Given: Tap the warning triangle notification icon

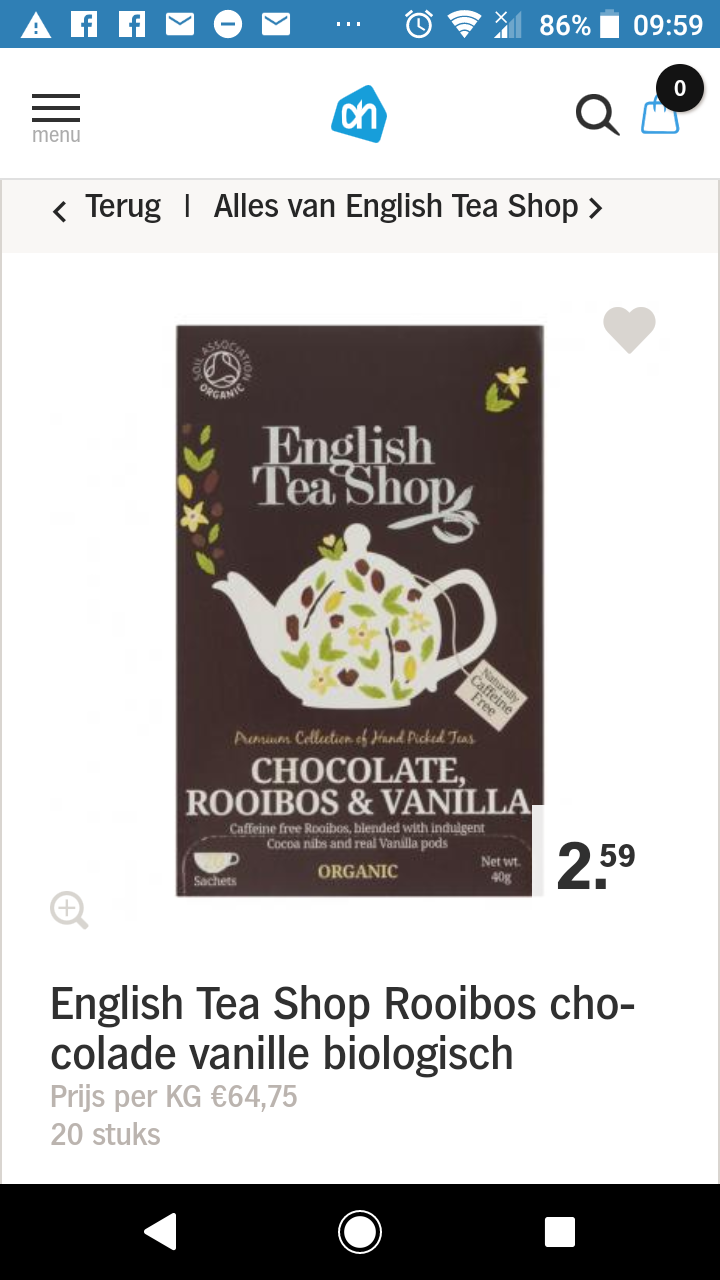Looking at the screenshot, I should tap(36, 25).
